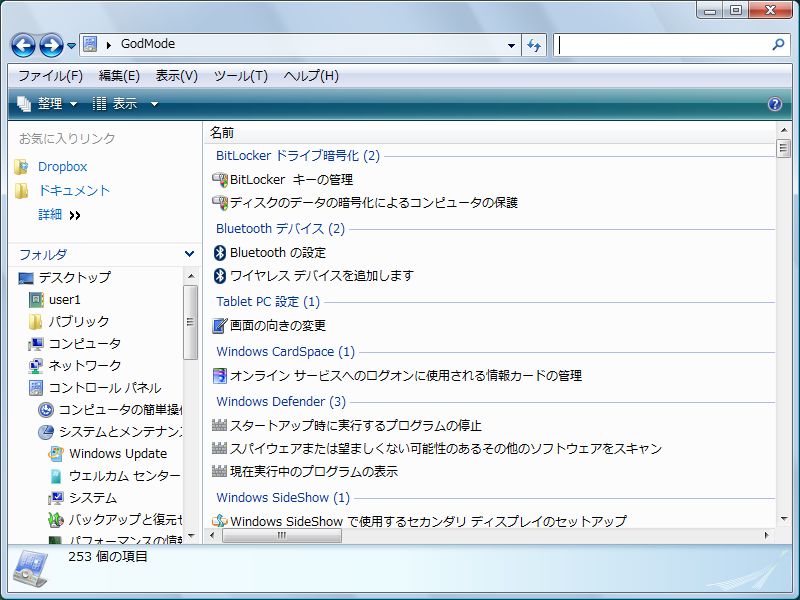Open the 情報カードの管理 item
The width and height of the screenshot is (800, 600).
pos(406,376)
